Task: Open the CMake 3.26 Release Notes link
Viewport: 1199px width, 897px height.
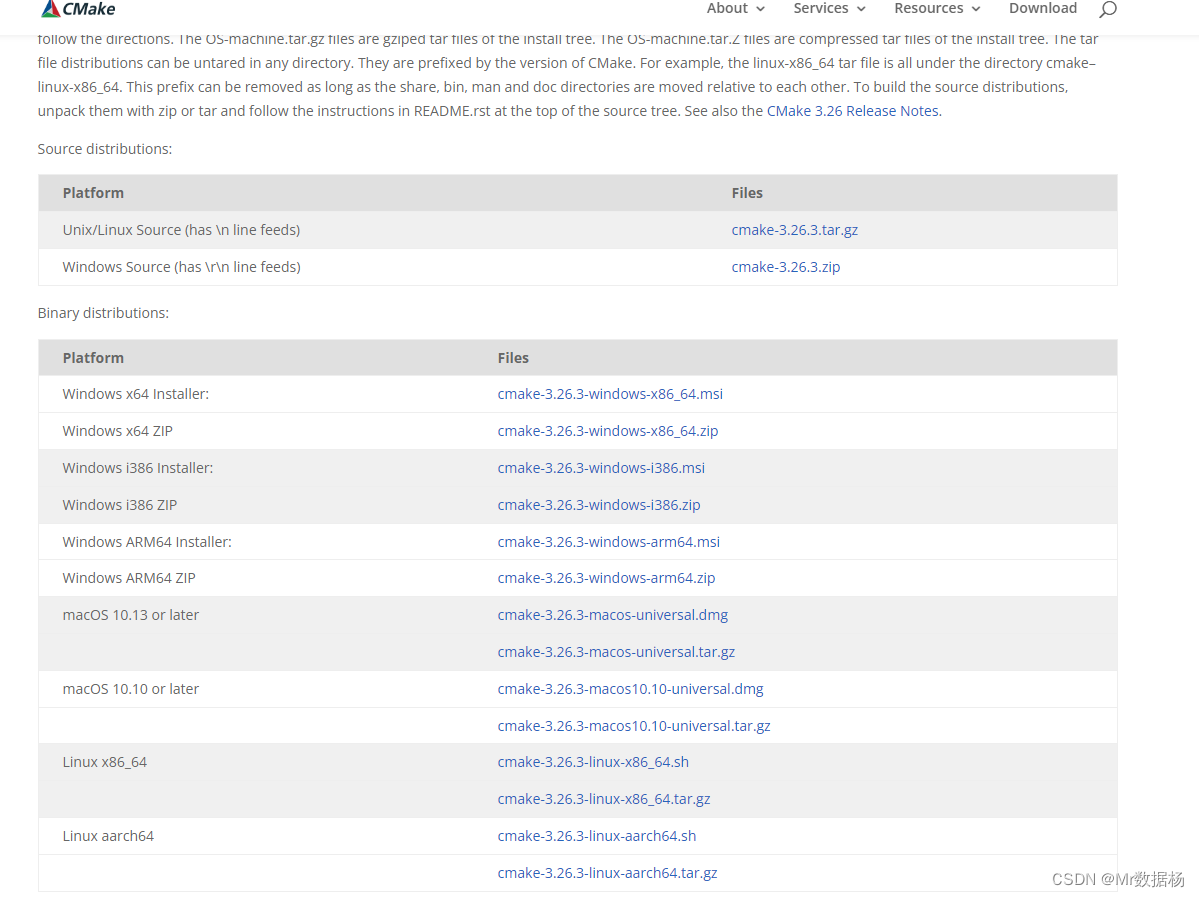Action: pos(851,111)
